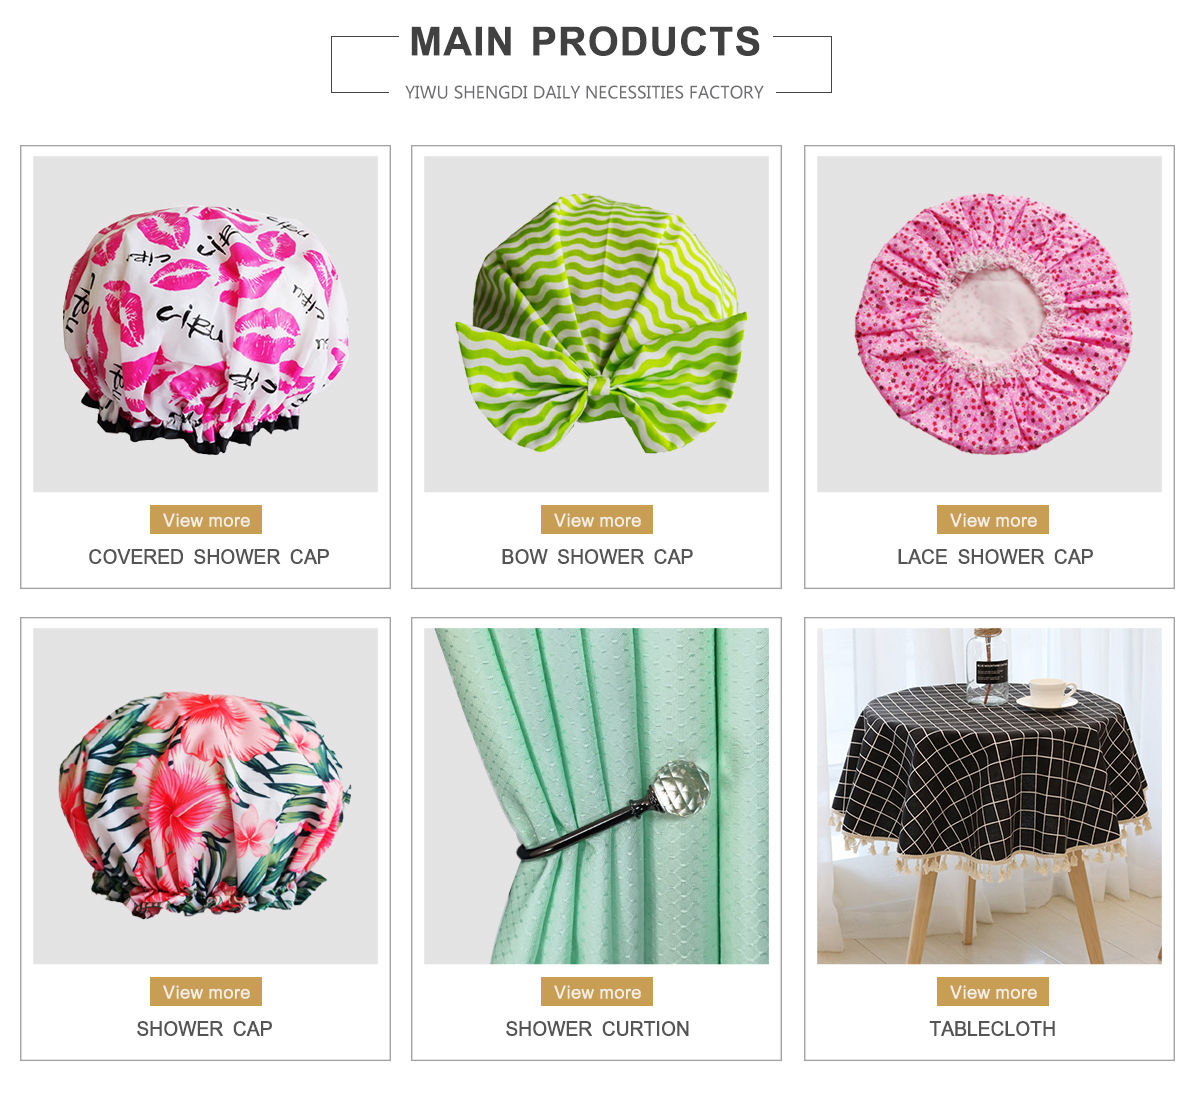Open the mint green shower curtain image
Viewport: 1200px width, 1100px height.
tap(596, 796)
